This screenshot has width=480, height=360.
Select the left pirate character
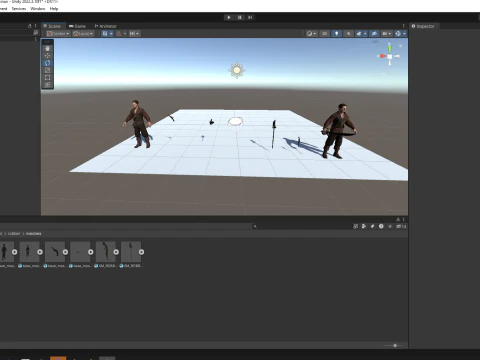tap(138, 124)
